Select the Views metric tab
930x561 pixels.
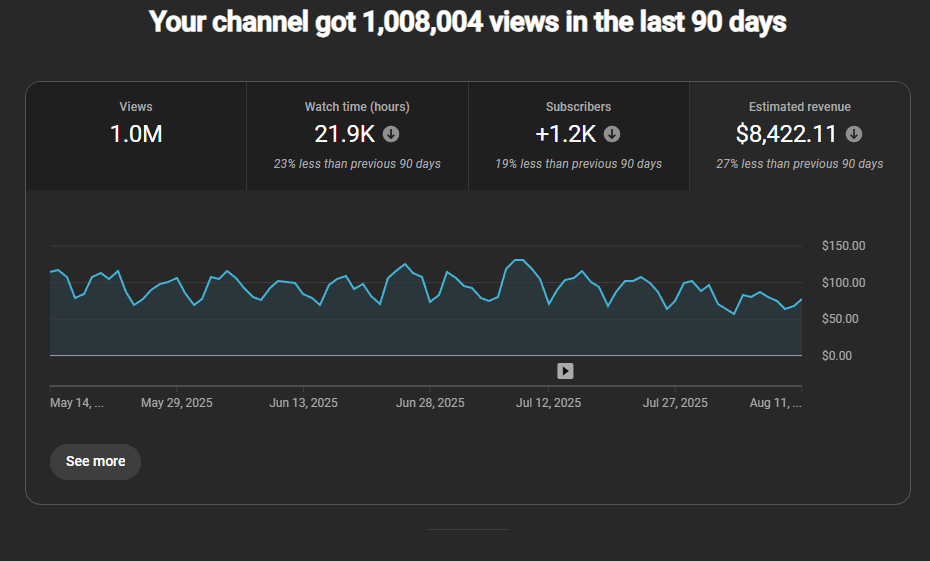coord(136,135)
